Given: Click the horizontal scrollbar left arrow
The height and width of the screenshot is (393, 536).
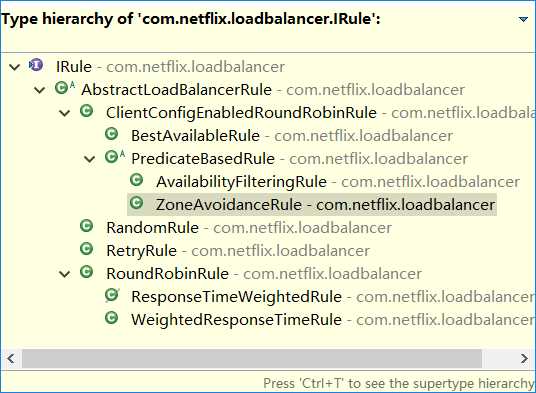Looking at the screenshot, I should (11, 358).
